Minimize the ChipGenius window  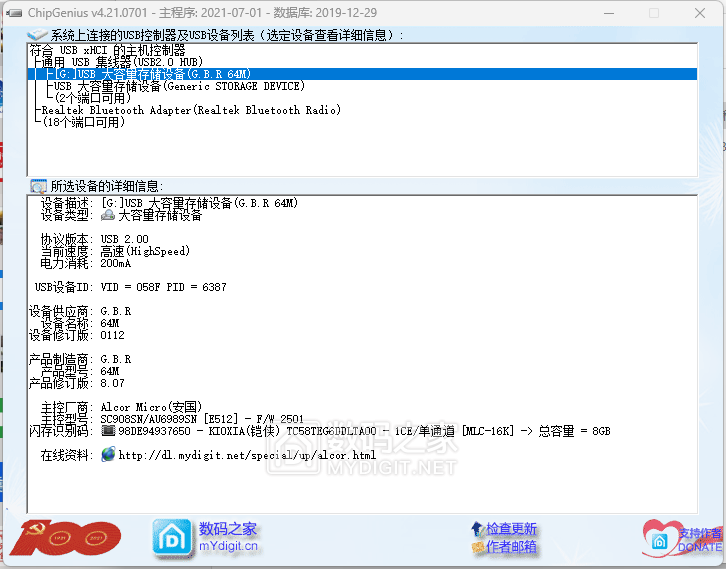coord(609,13)
